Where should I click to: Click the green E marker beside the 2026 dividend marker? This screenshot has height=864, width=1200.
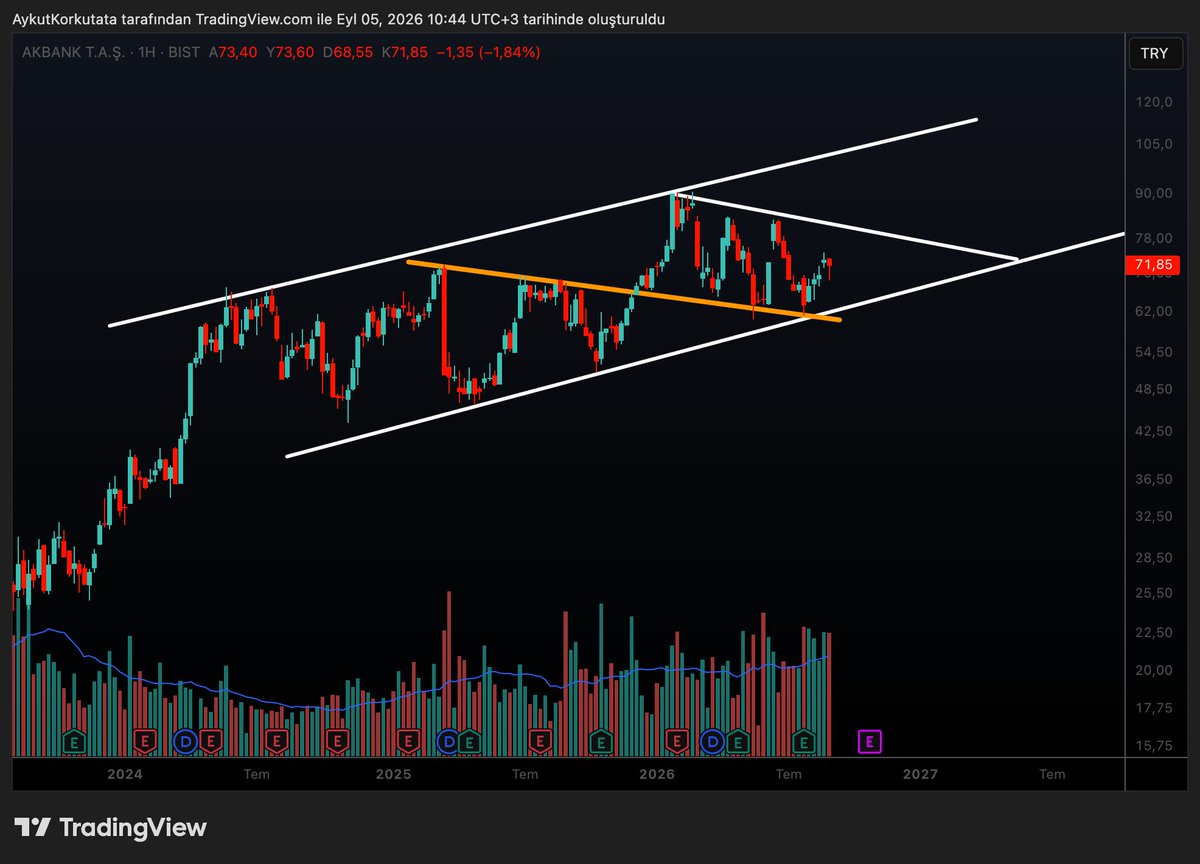click(738, 741)
